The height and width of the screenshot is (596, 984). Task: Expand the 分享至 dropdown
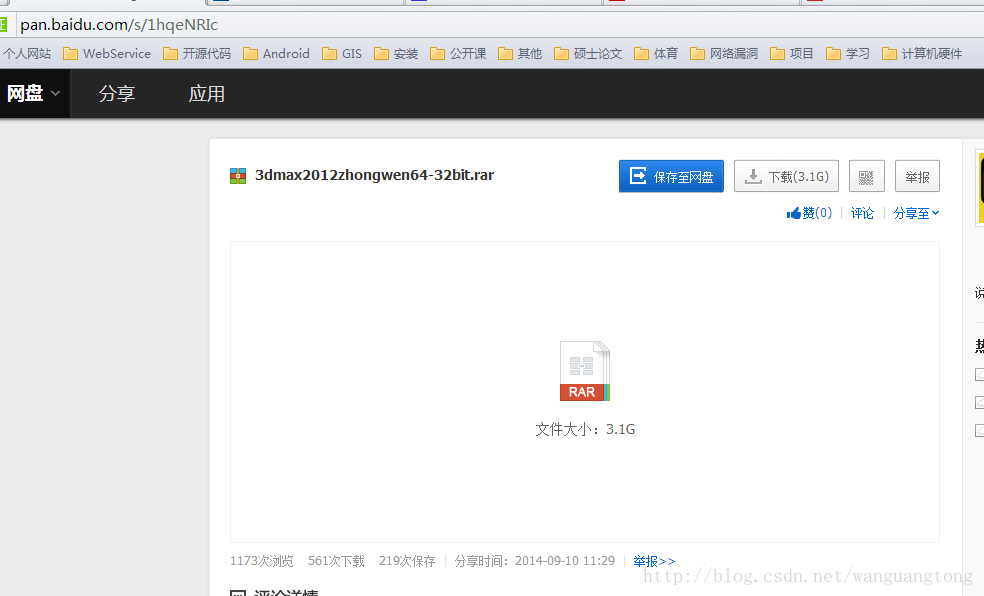point(916,213)
